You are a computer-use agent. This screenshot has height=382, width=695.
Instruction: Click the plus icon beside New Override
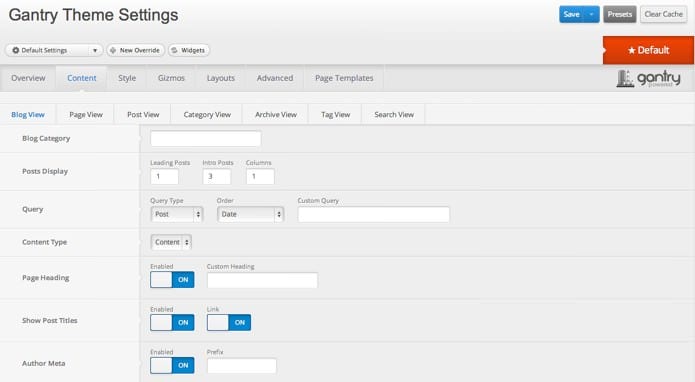(x=113, y=51)
